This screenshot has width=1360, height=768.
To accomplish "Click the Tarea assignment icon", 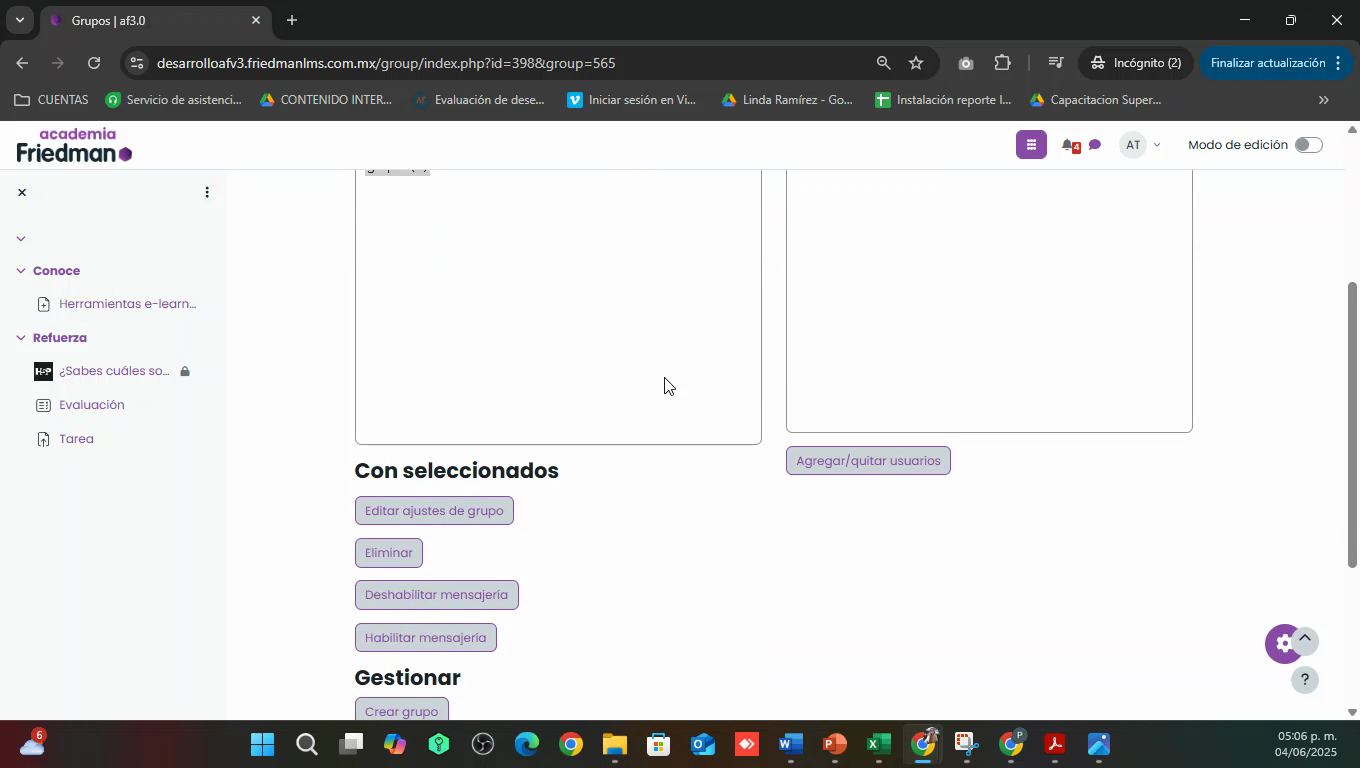I will (x=43, y=439).
